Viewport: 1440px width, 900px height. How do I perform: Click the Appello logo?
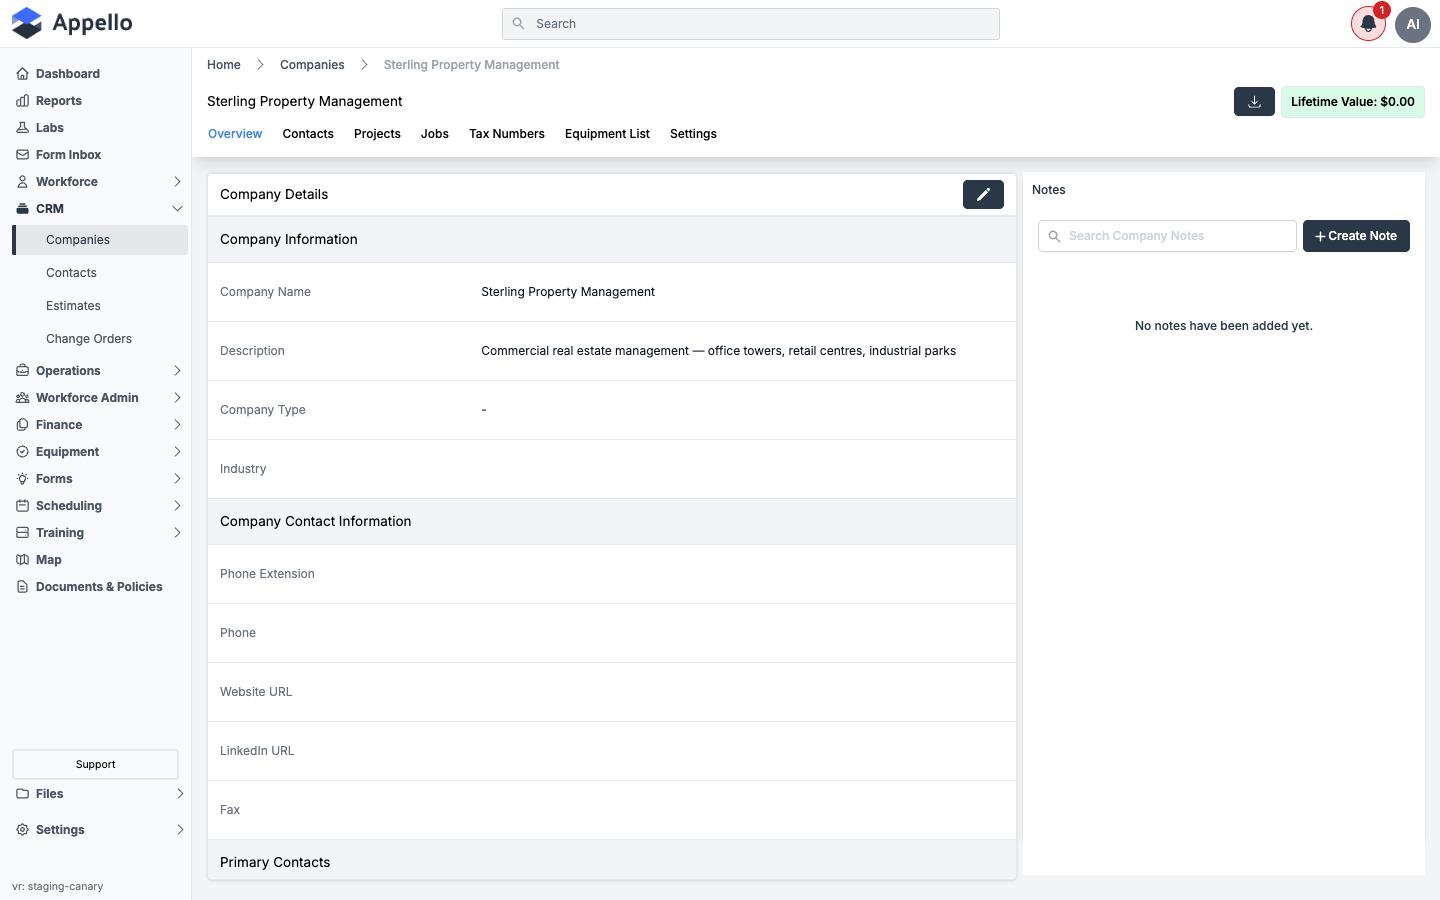pos(72,23)
